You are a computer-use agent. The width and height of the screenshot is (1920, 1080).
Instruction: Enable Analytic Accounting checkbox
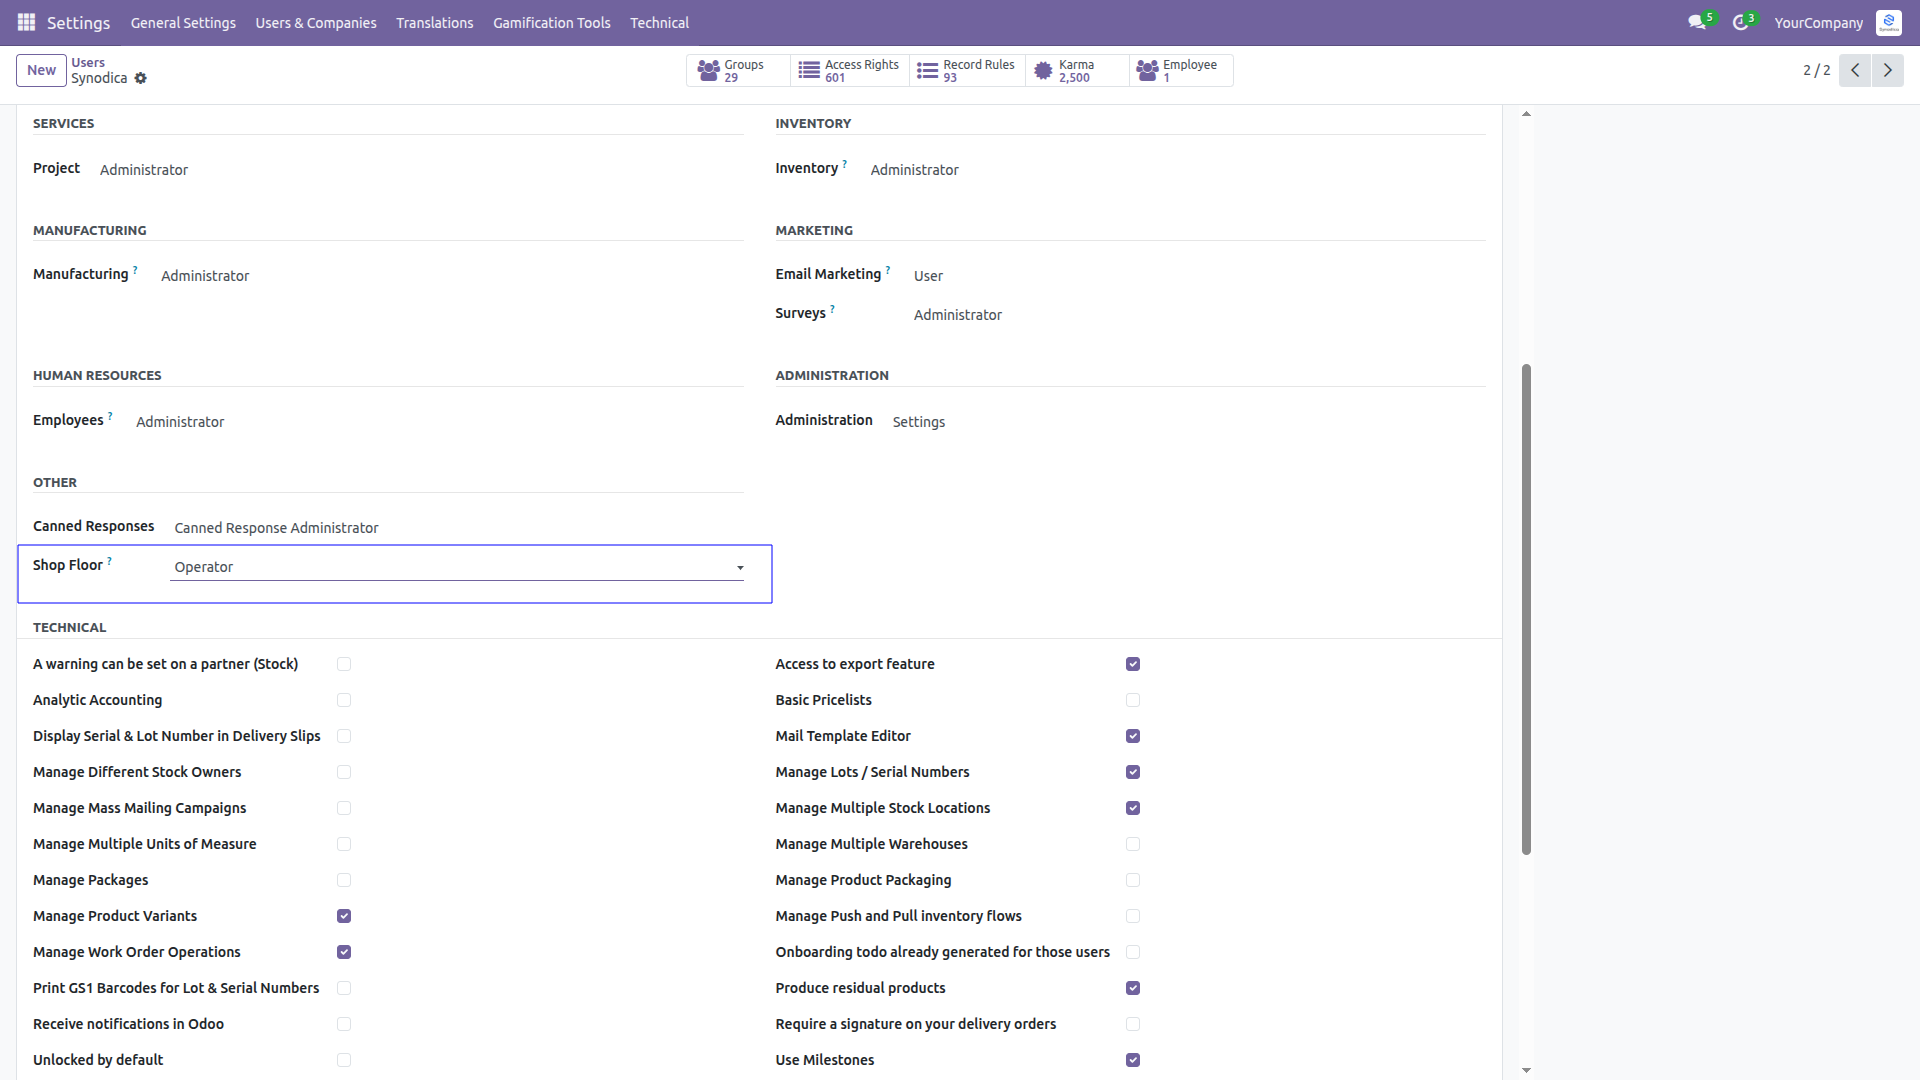[x=344, y=700]
